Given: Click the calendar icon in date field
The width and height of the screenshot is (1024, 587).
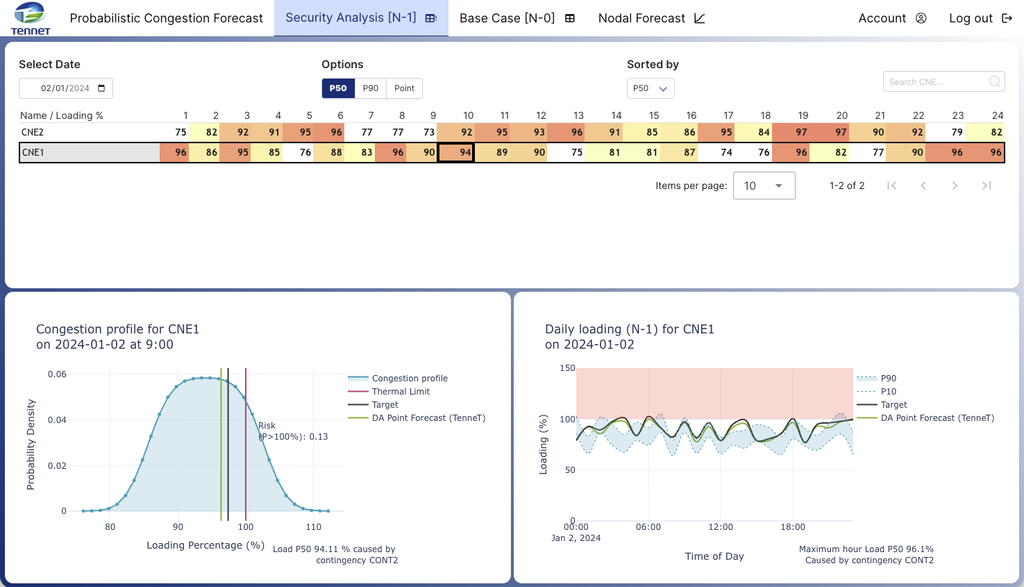Looking at the screenshot, I should tap(103, 88).
